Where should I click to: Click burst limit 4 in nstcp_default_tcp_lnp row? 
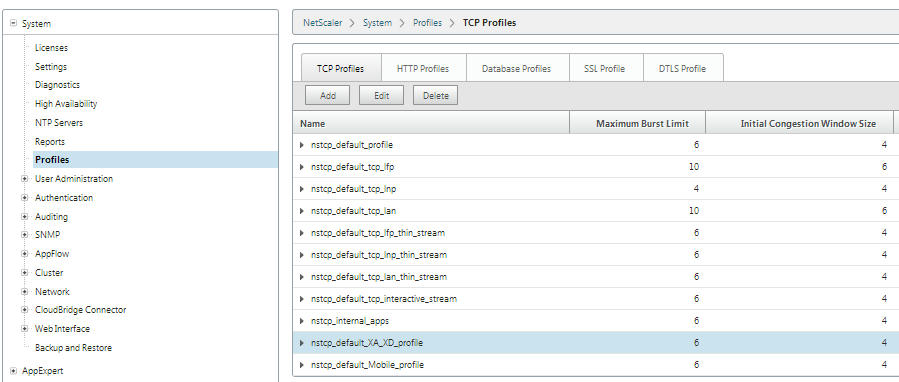[697, 189]
